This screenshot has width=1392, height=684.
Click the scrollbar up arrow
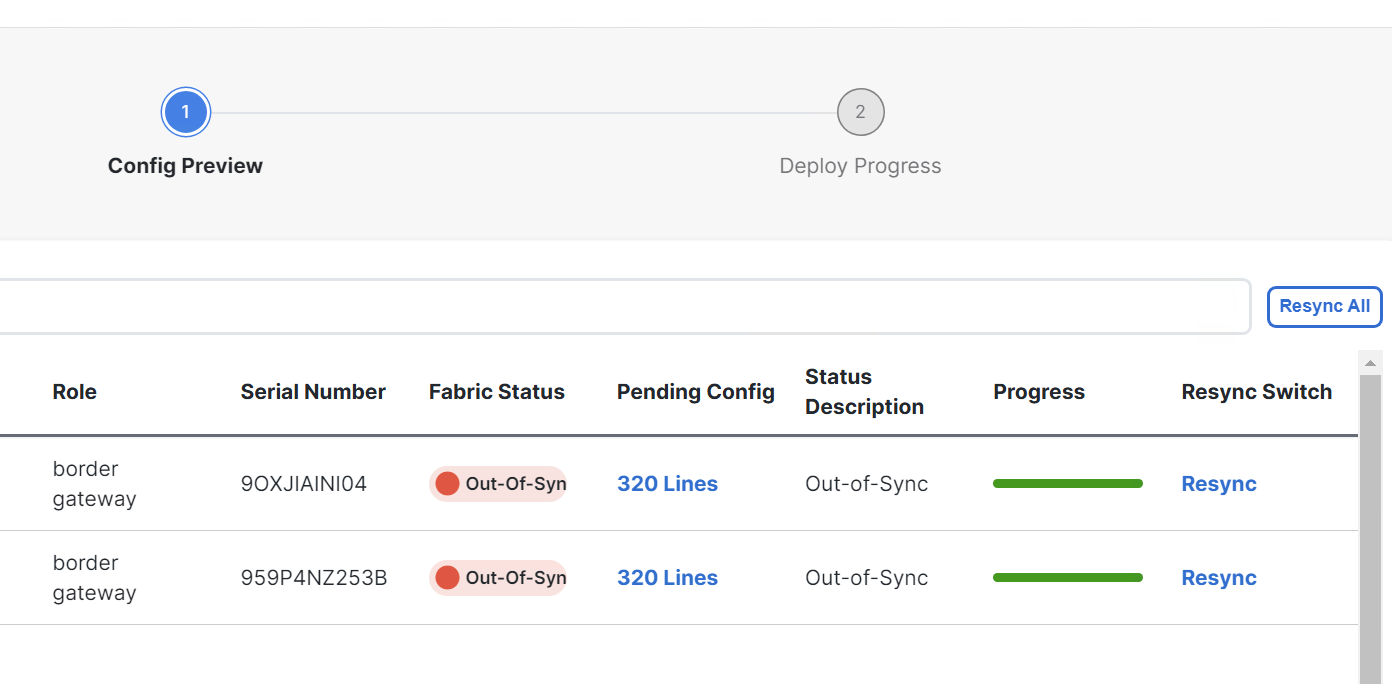coord(1370,363)
